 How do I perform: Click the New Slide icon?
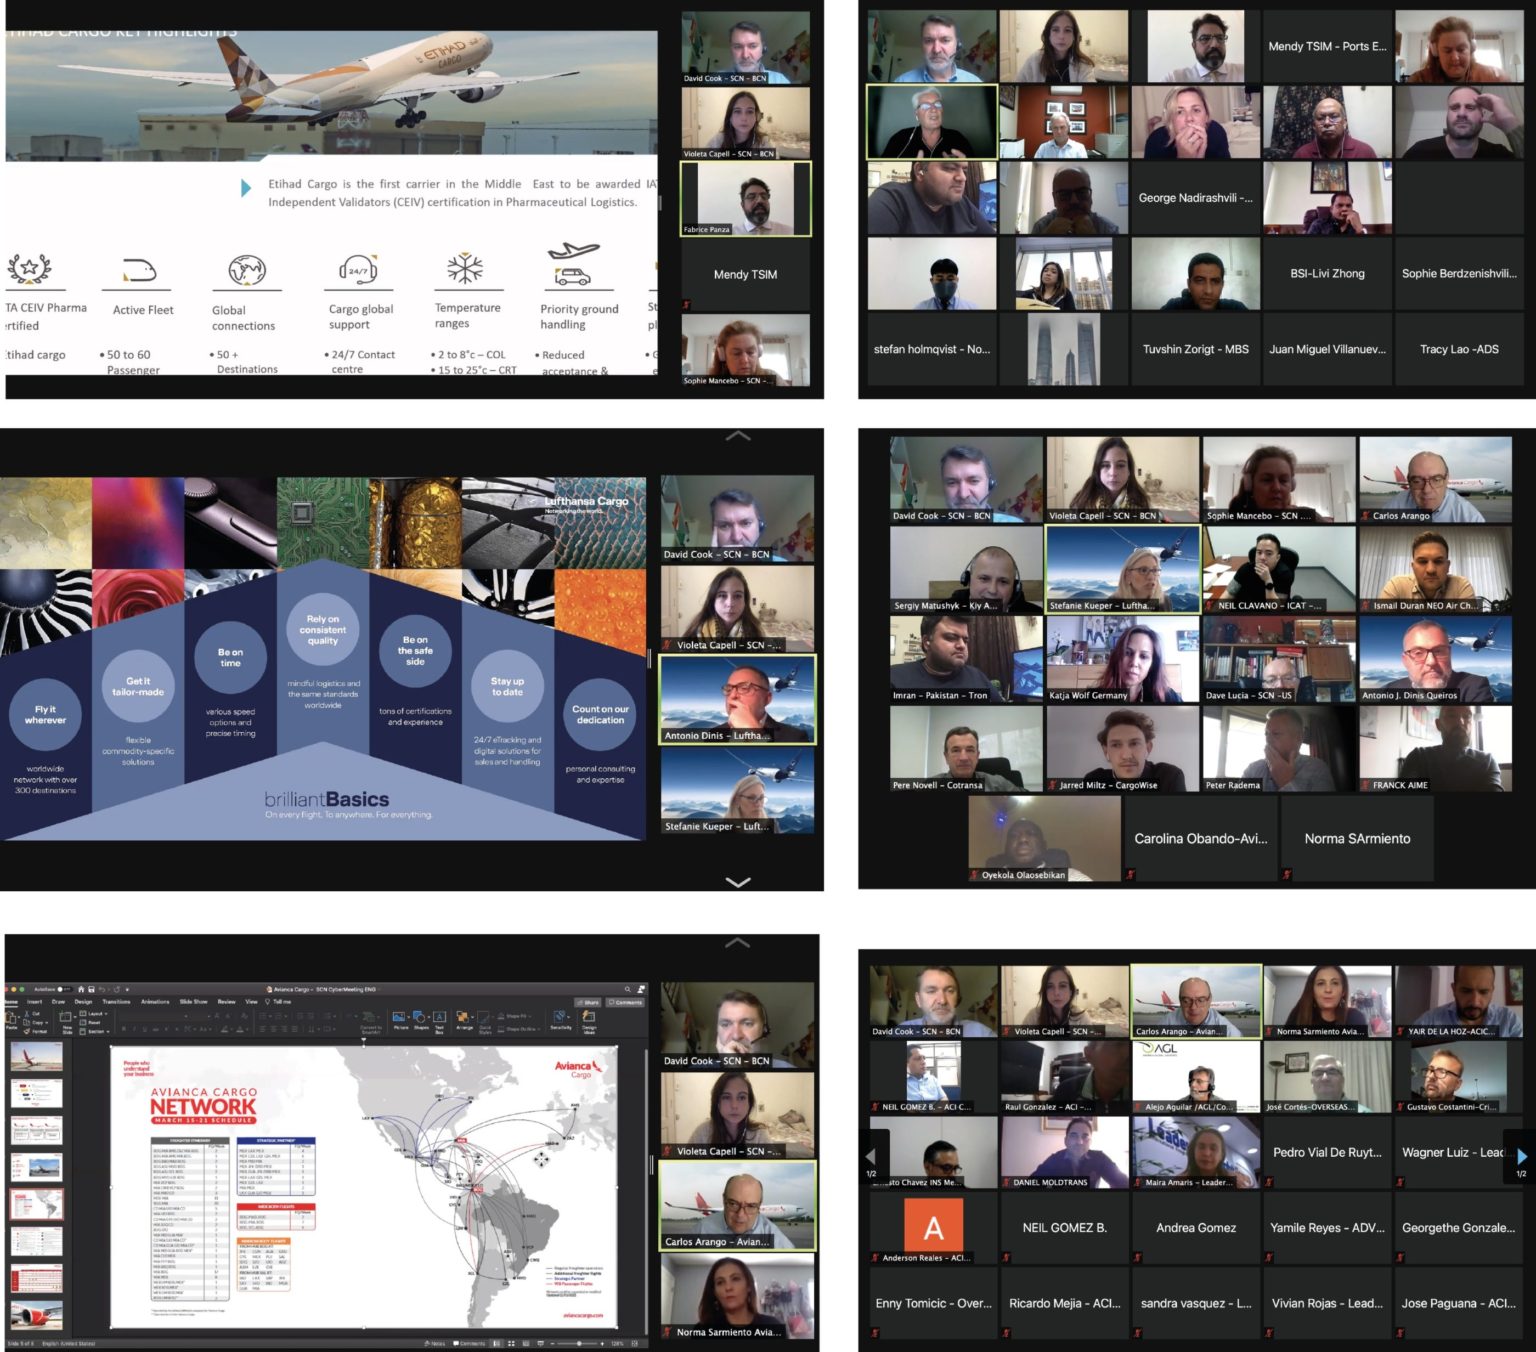coord(66,1017)
